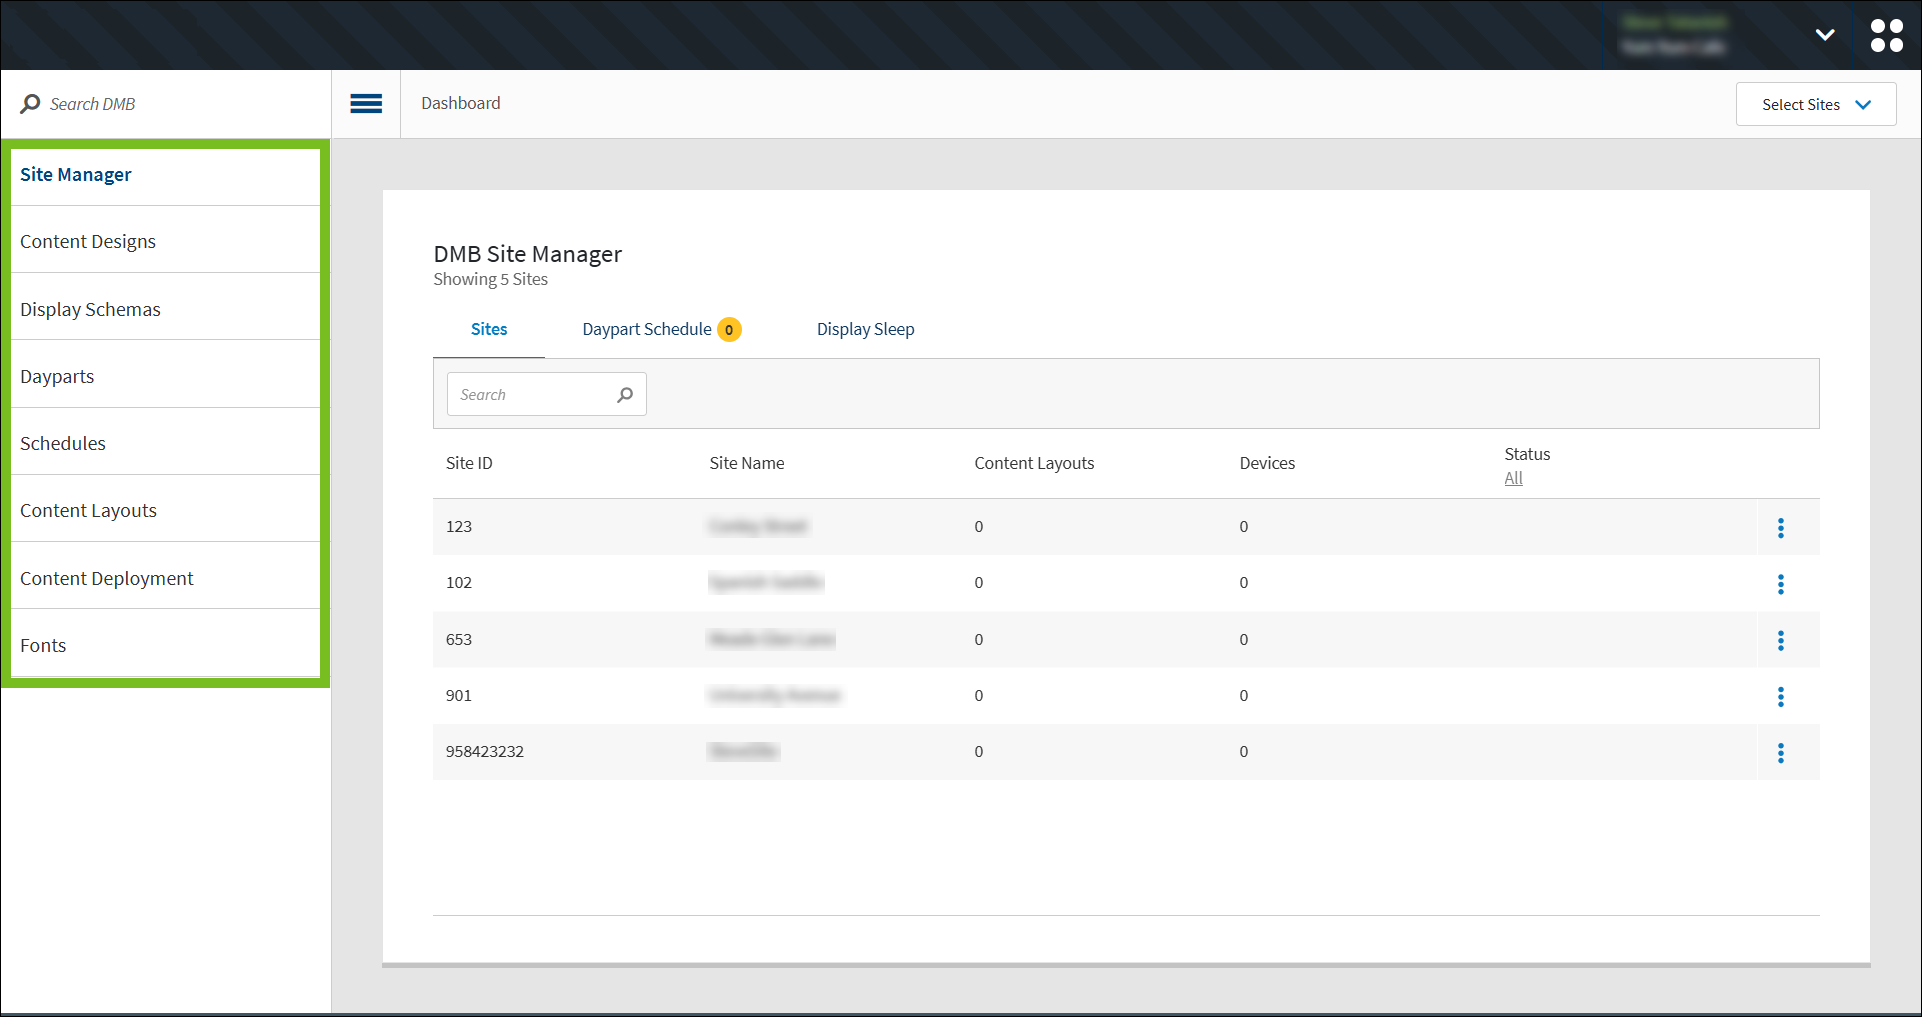Open actions menu for site 958423232
Image resolution: width=1922 pixels, height=1017 pixels.
click(x=1780, y=753)
